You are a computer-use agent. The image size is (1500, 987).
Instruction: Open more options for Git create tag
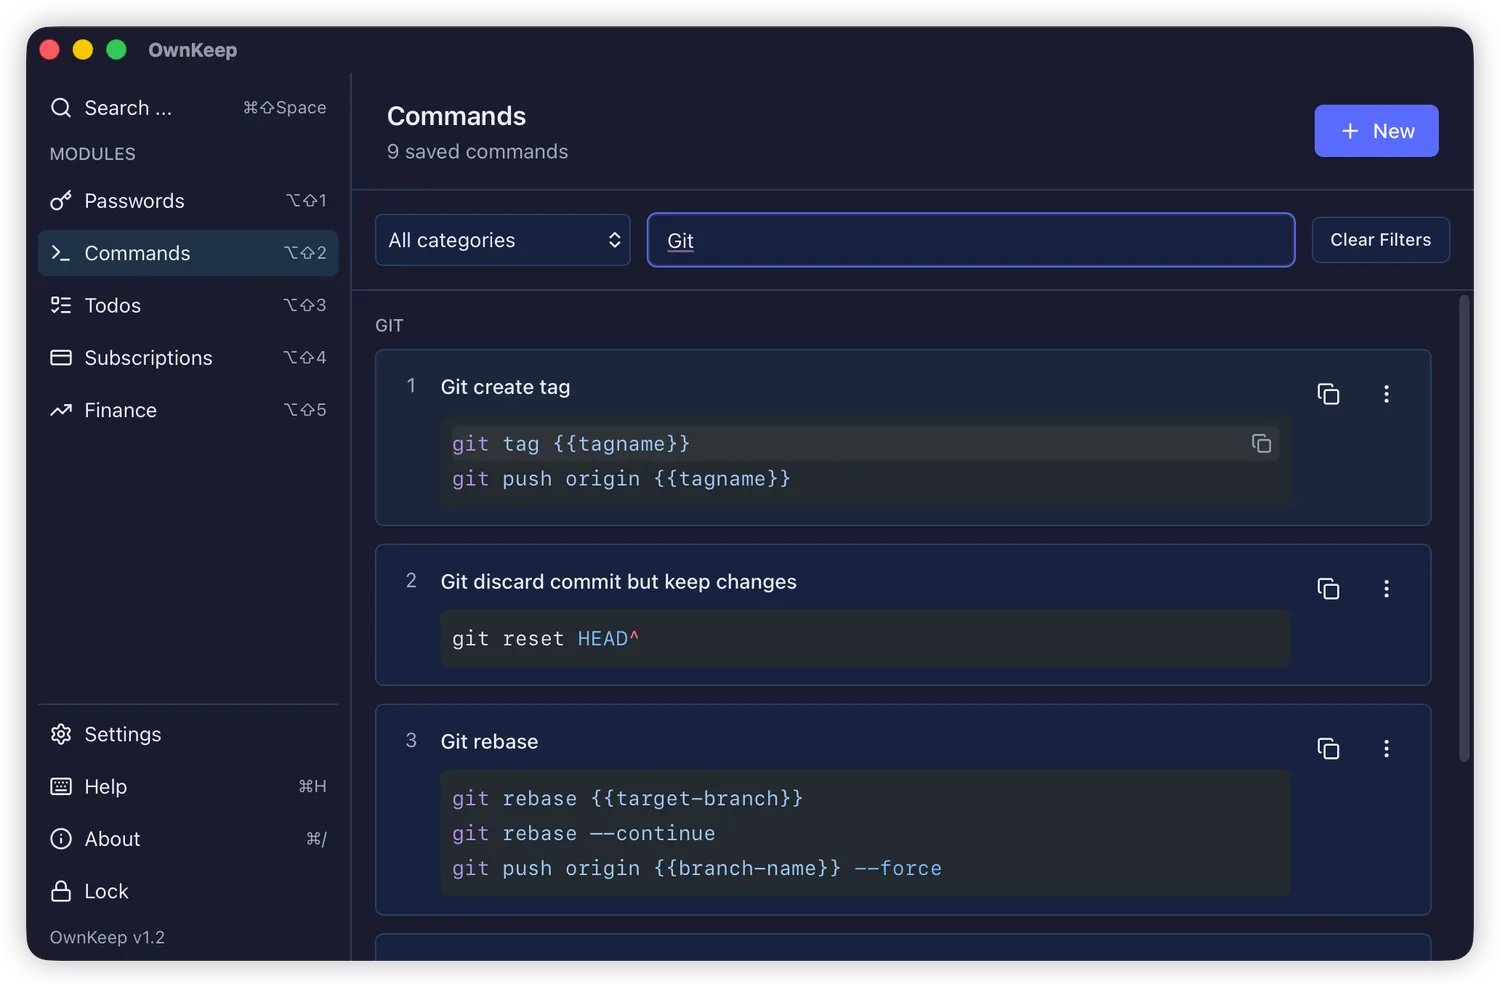point(1386,394)
